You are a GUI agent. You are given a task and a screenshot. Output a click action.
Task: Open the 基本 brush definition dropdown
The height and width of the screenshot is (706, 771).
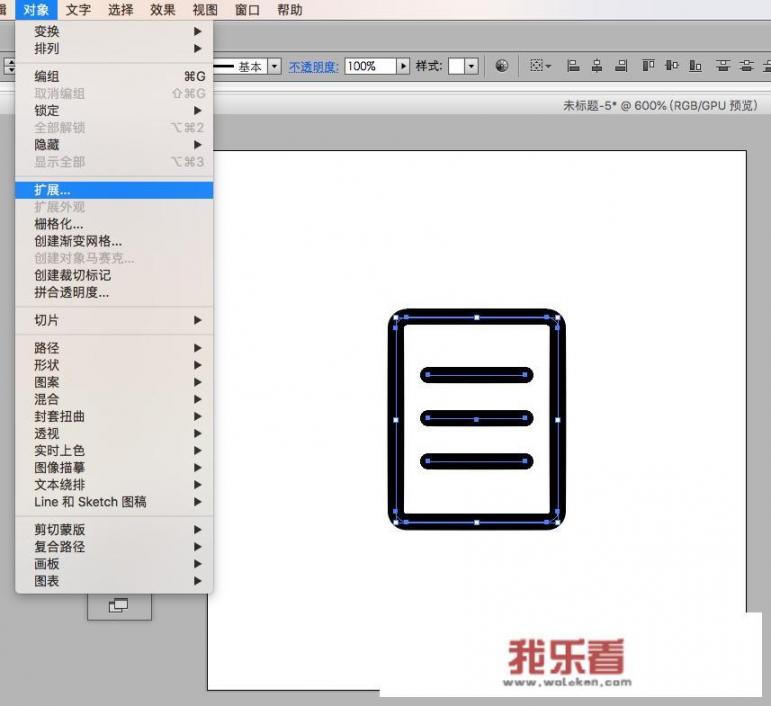274,66
